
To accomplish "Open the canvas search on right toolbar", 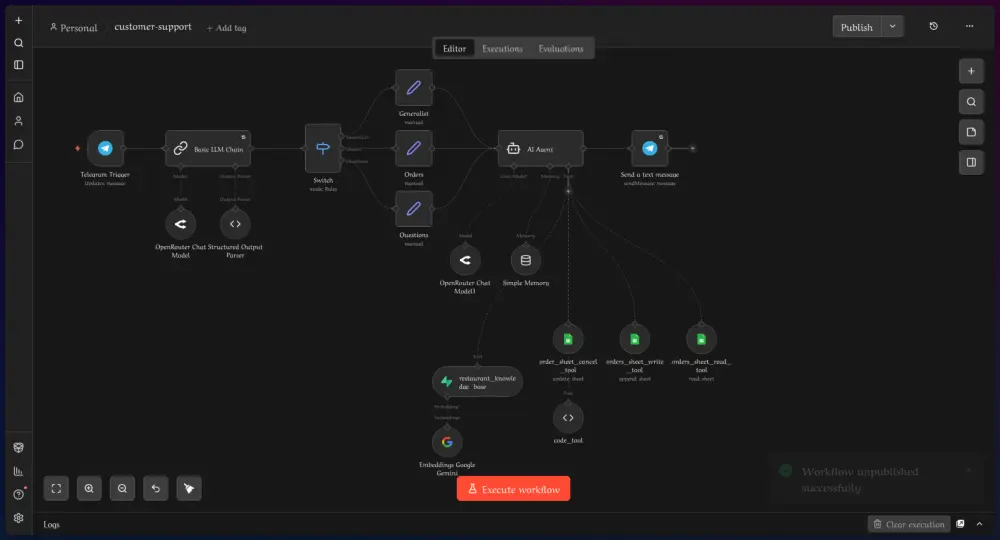I will (971, 101).
